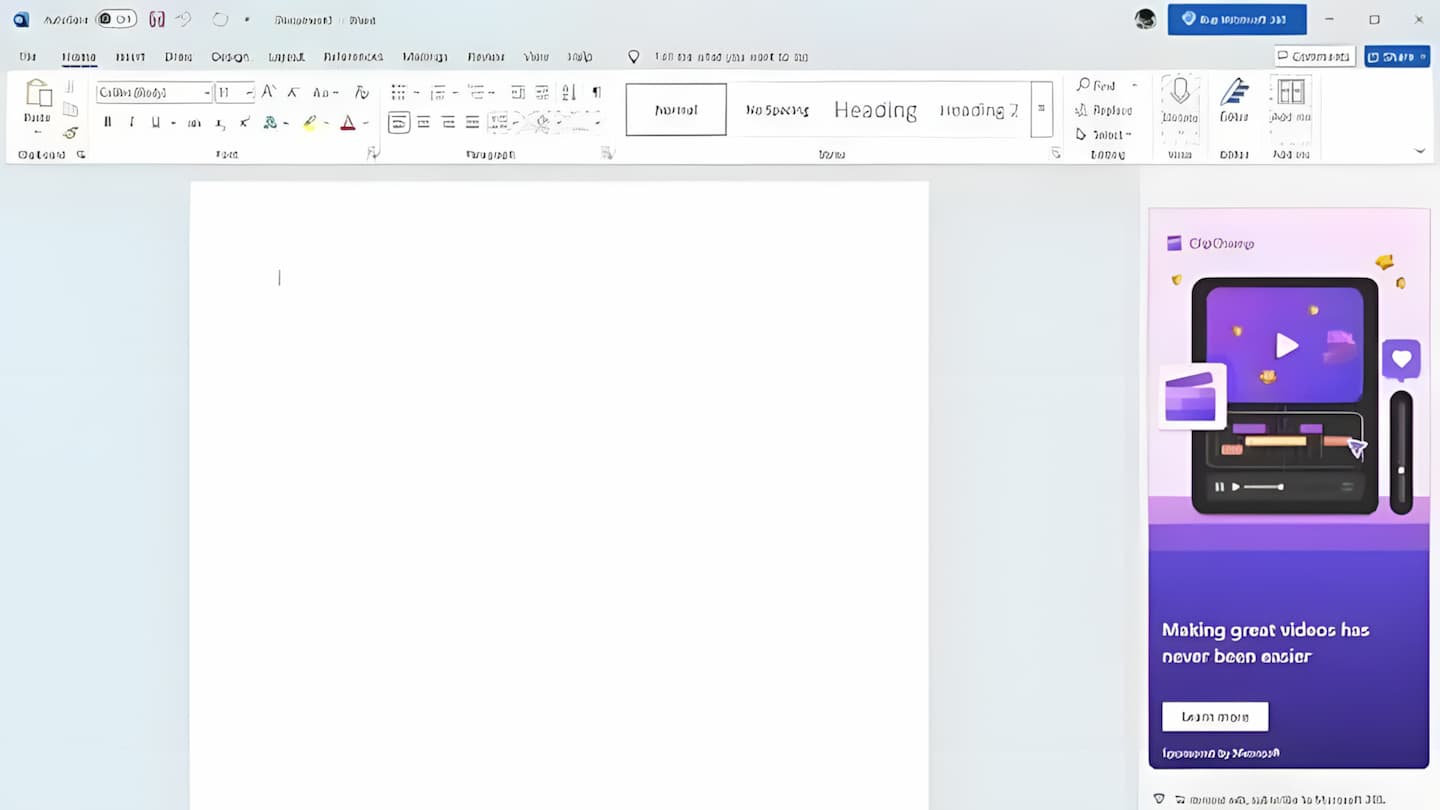Open the font name dropdown

206,92
